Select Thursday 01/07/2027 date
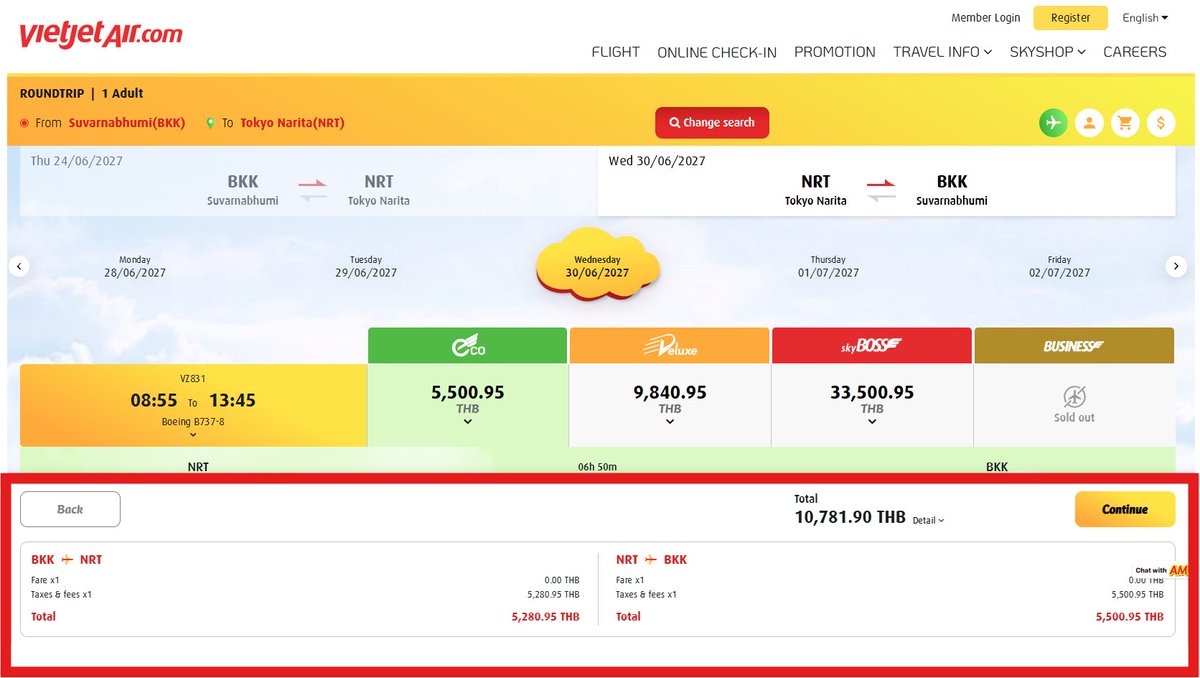The image size is (1200, 678). 828,267
